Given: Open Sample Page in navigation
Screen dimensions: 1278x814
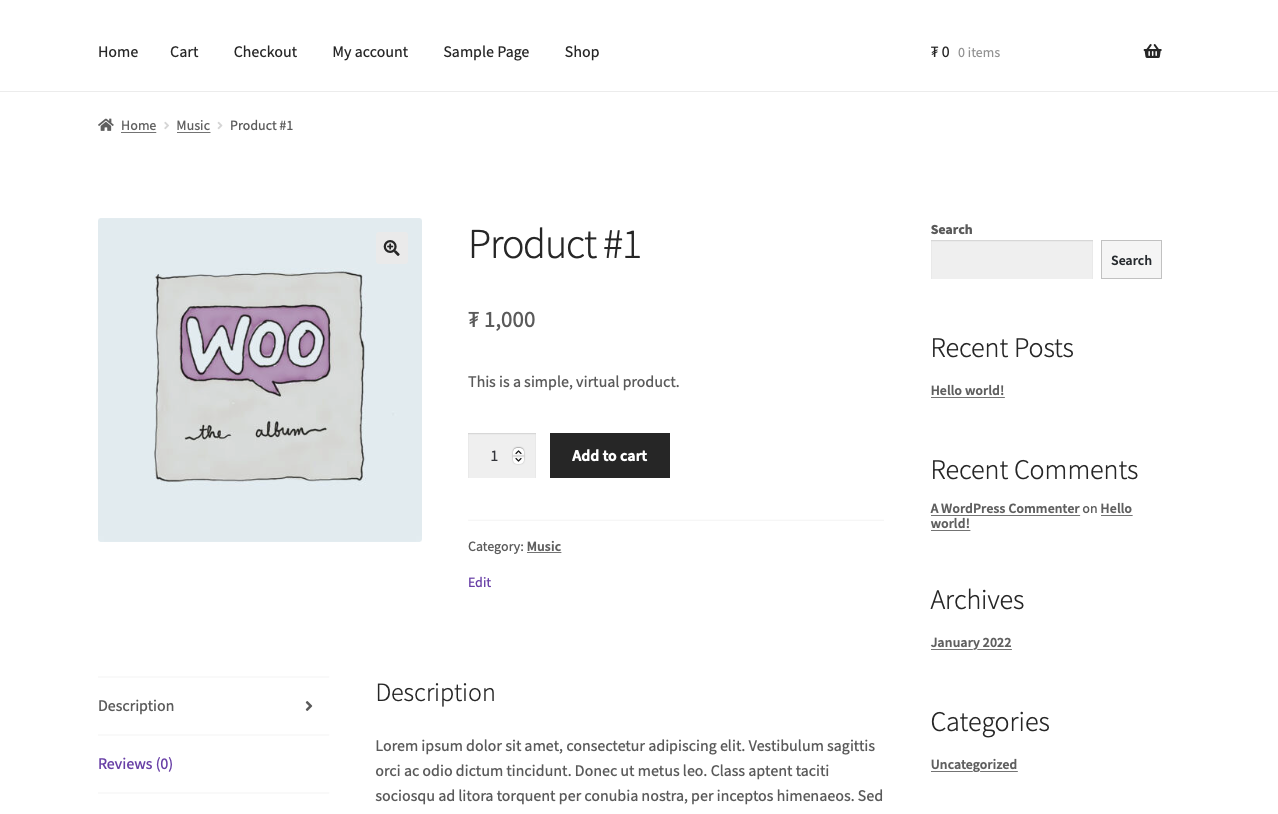Looking at the screenshot, I should point(486,51).
